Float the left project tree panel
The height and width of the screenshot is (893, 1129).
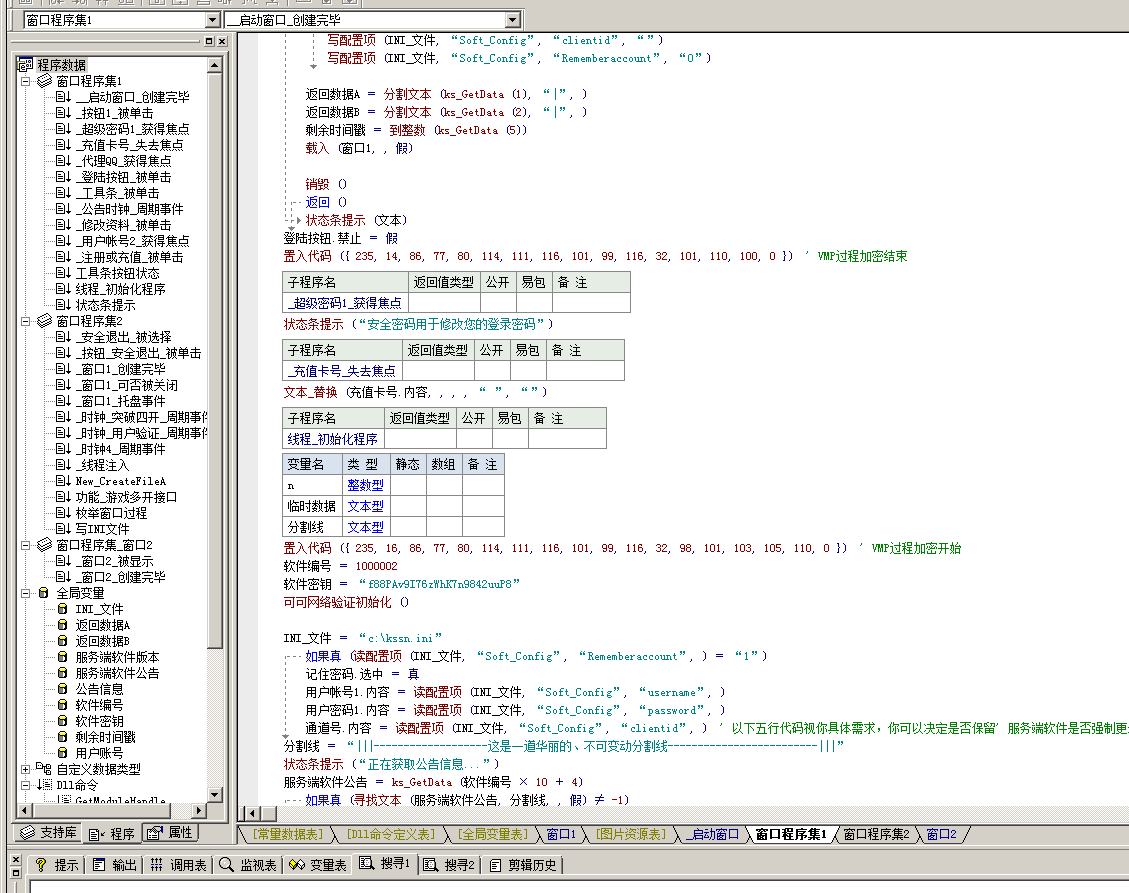click(x=209, y=41)
